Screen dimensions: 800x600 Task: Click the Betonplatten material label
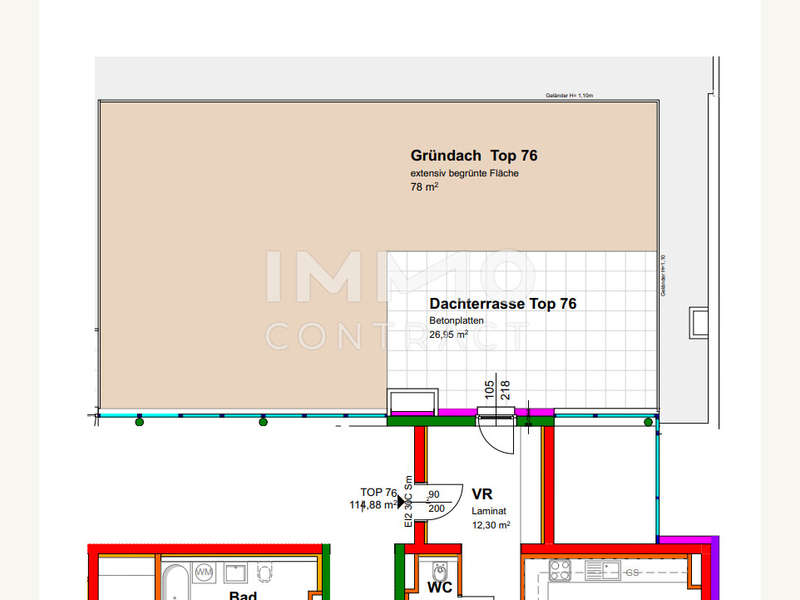coord(457,321)
